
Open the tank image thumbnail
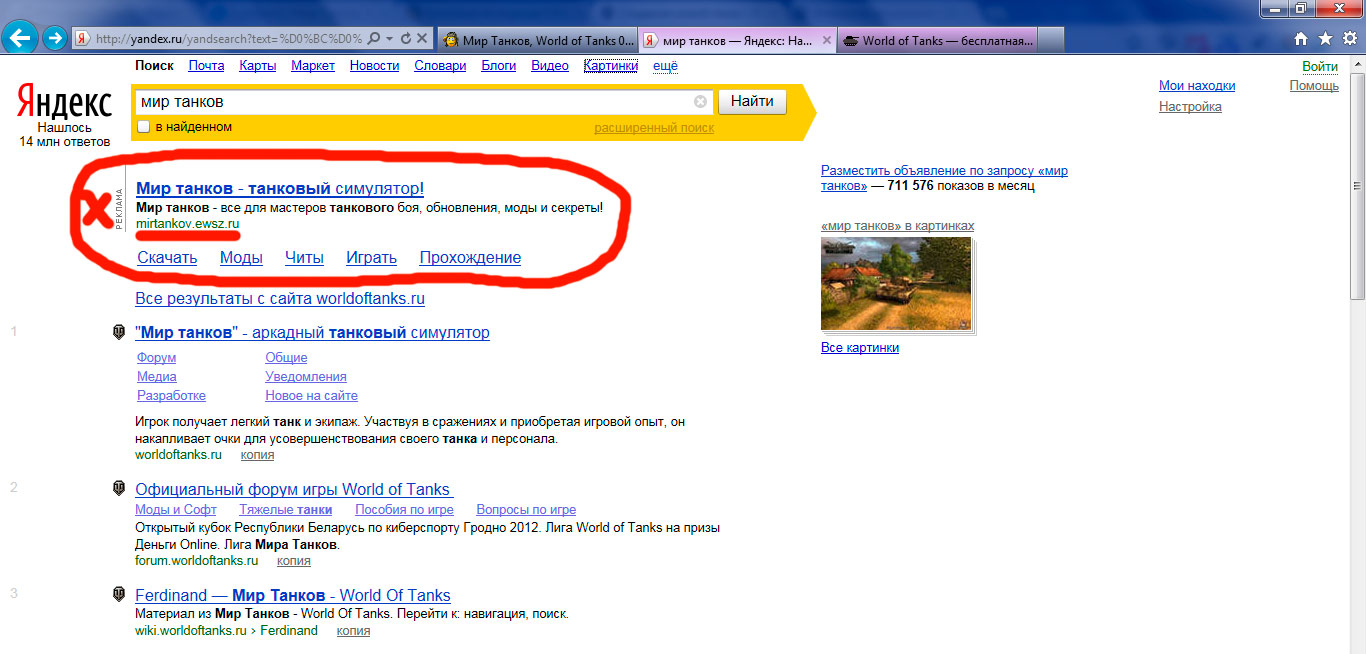[x=896, y=284]
